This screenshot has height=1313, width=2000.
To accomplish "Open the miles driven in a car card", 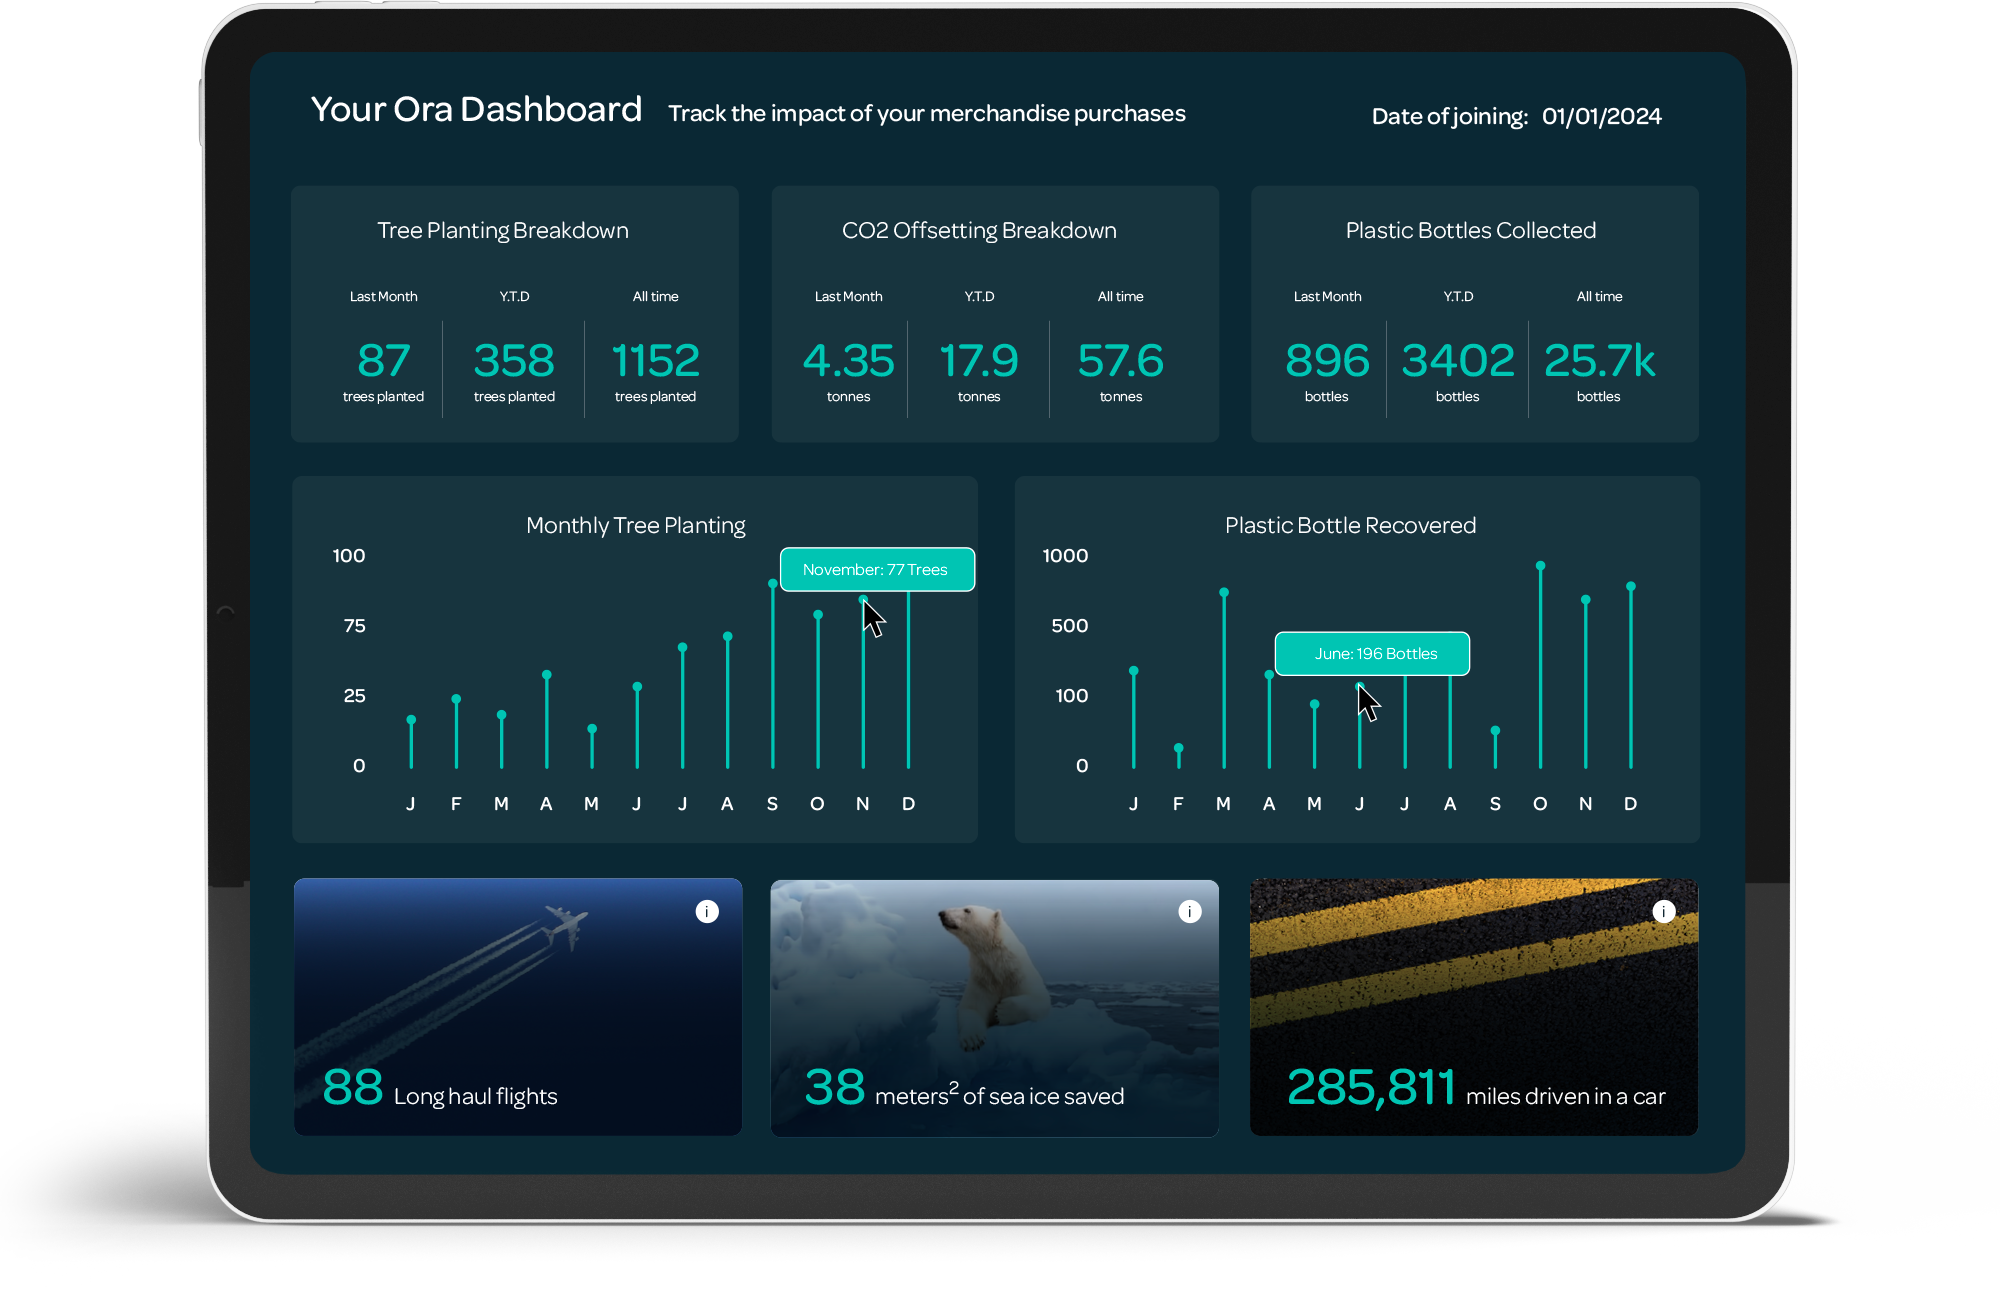I will coord(1474,1007).
